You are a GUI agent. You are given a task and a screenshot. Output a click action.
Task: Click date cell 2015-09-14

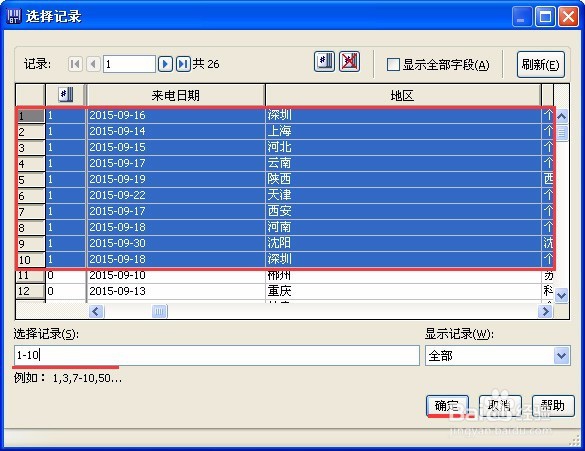pos(176,132)
